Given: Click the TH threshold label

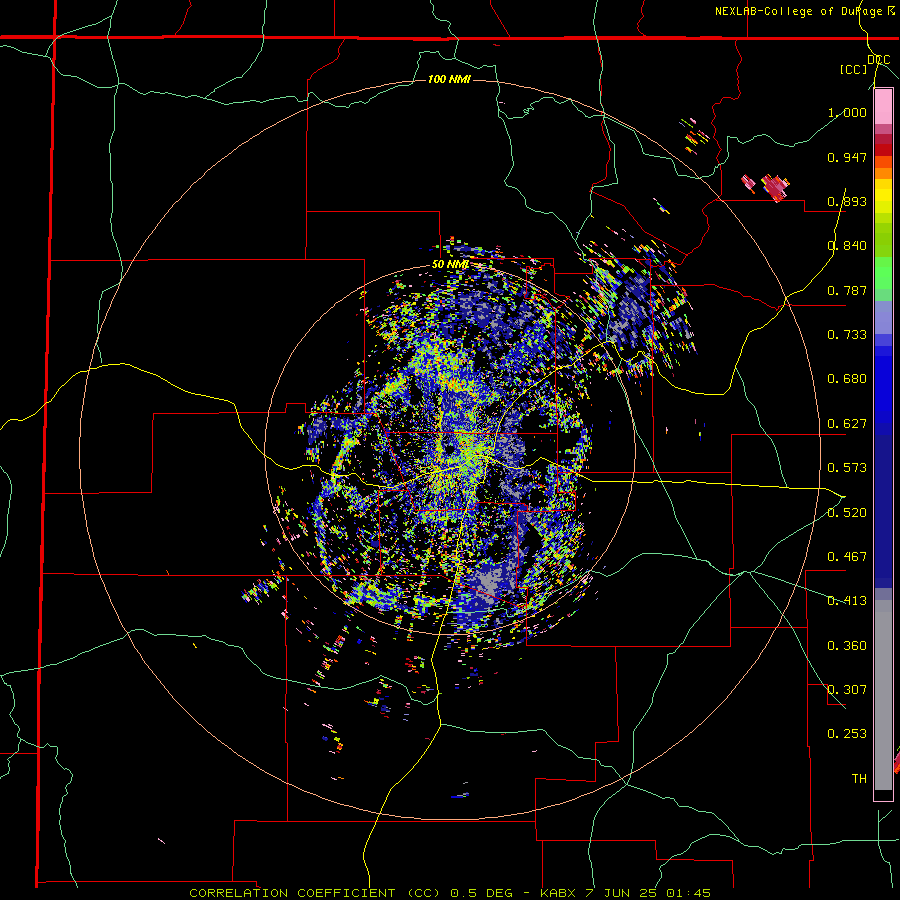Looking at the screenshot, I should (x=859, y=778).
